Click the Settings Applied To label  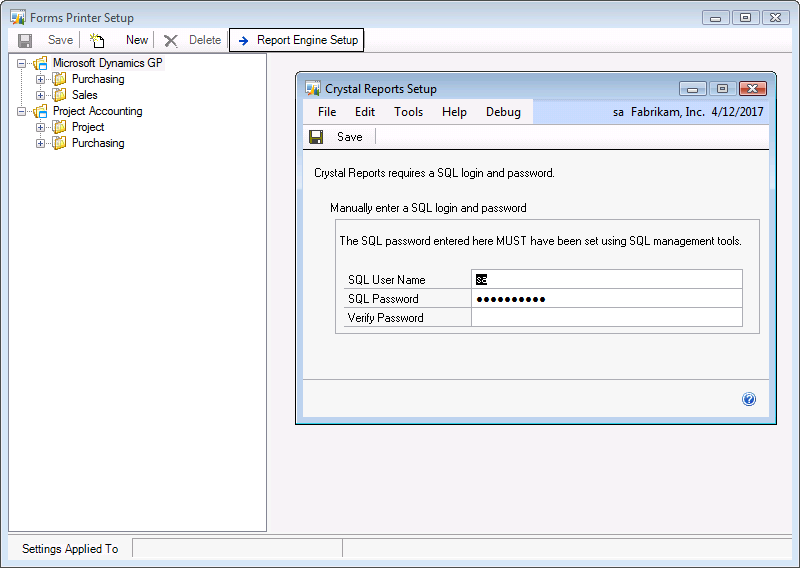click(x=70, y=549)
